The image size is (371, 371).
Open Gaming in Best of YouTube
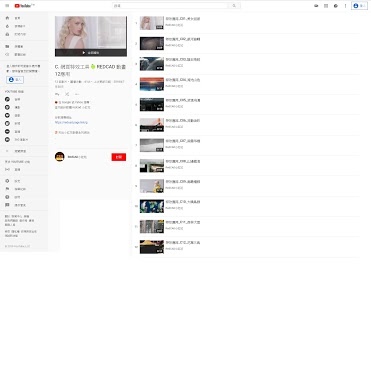pyautogui.click(x=23, y=115)
